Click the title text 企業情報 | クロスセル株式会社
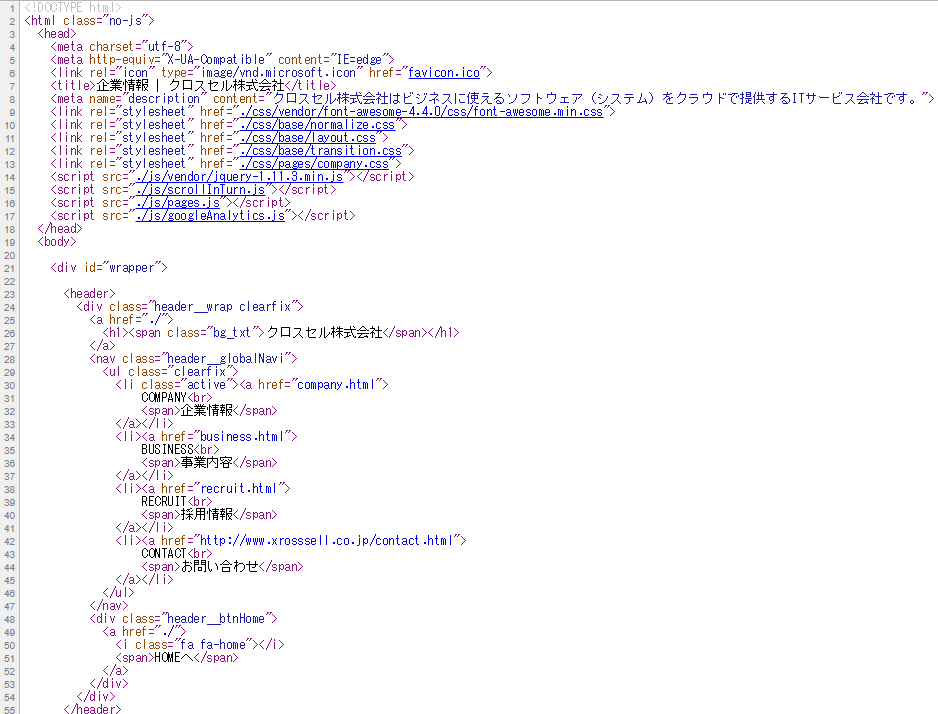The width and height of the screenshot is (938, 714). coord(190,86)
